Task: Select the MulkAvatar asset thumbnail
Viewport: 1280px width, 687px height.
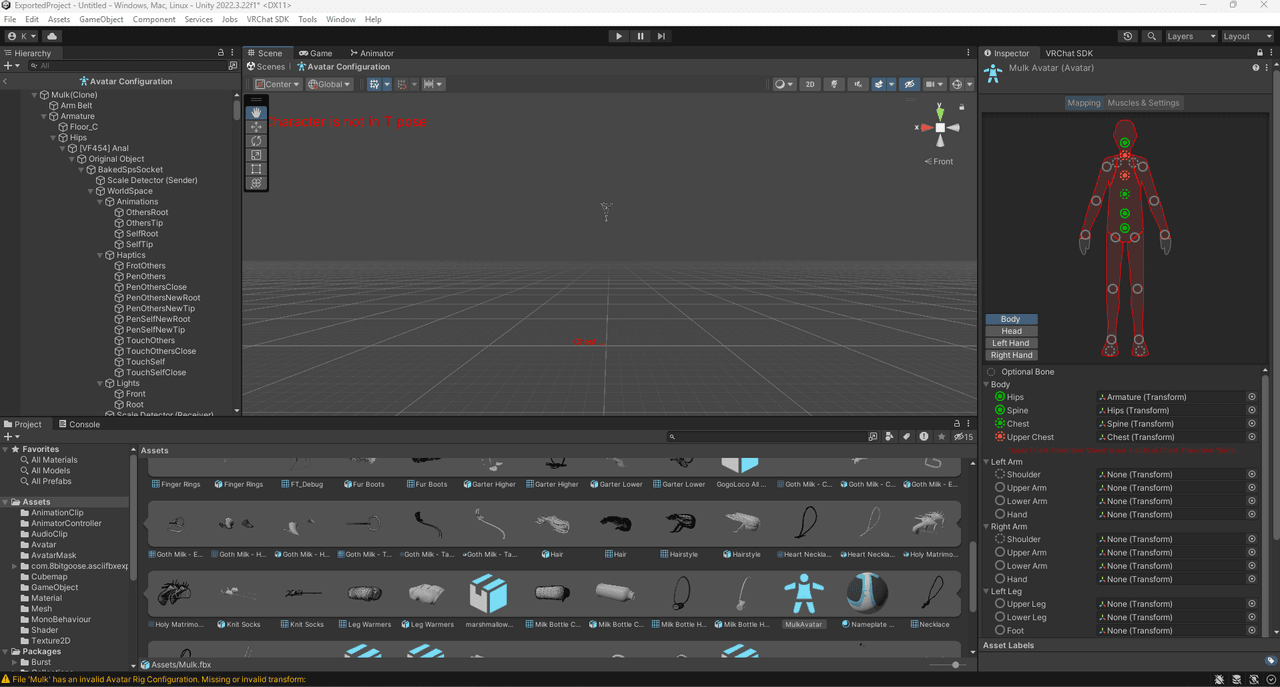Action: click(804, 594)
